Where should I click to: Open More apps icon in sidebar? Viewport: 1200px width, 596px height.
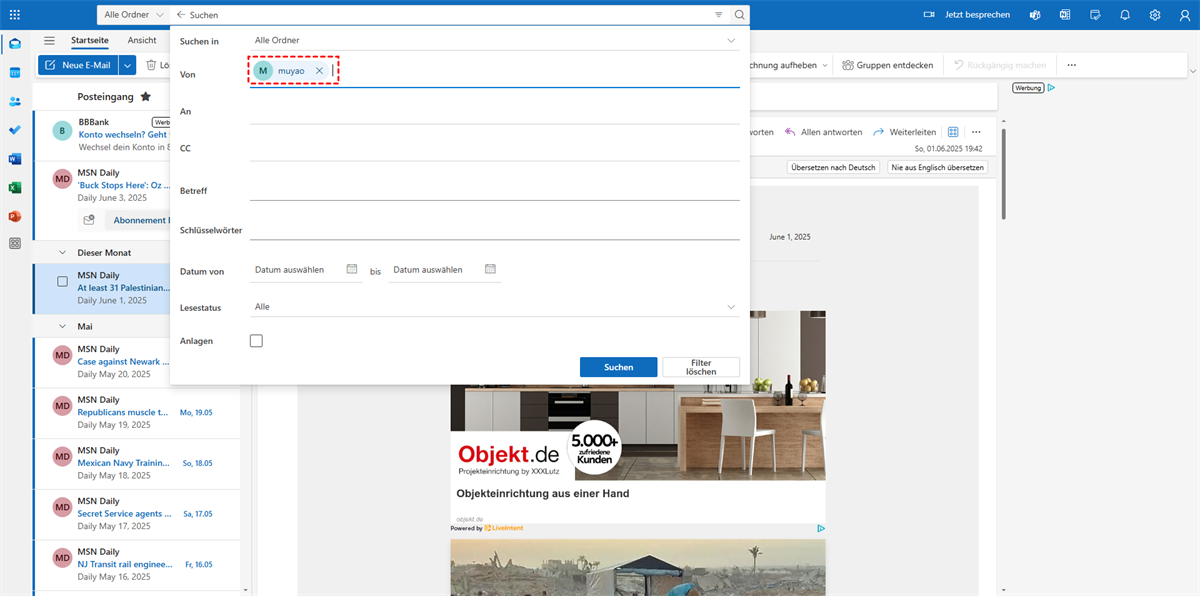(x=15, y=243)
